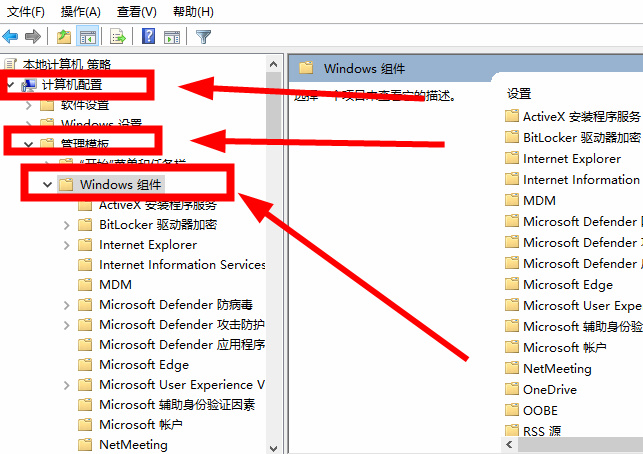
Task: Select Microsoft Edge in the left tree
Action: [x=143, y=365]
